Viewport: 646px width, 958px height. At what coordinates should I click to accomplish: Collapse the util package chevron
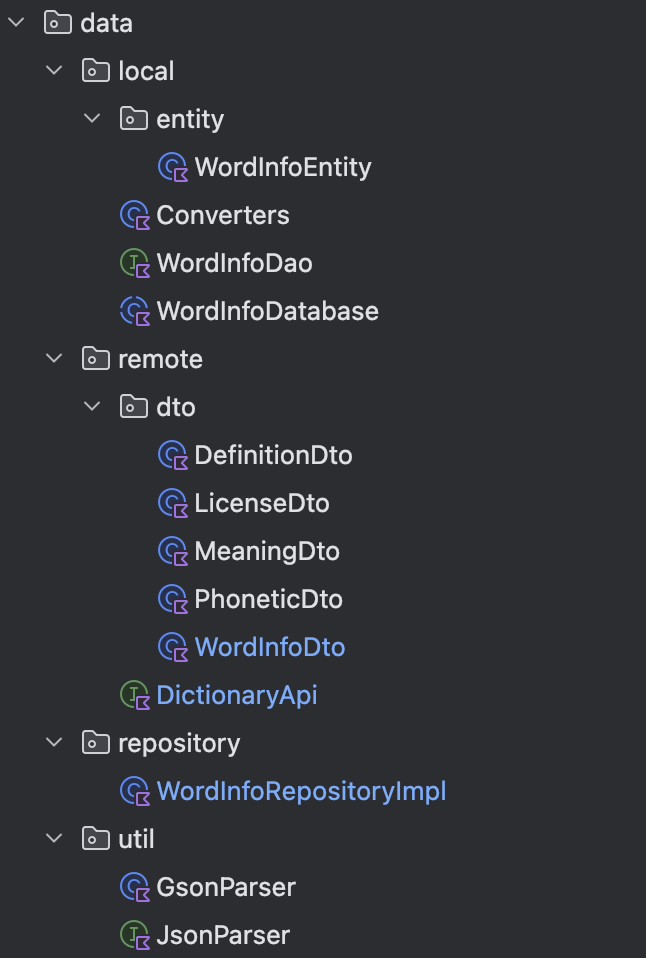[x=54, y=839]
